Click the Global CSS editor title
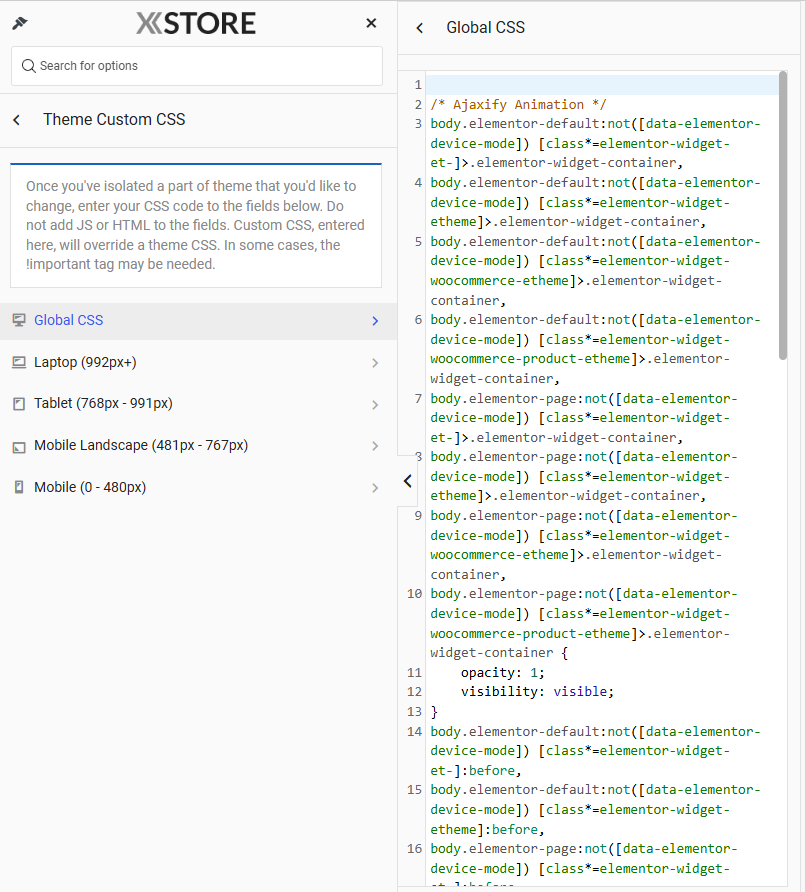 (x=485, y=27)
